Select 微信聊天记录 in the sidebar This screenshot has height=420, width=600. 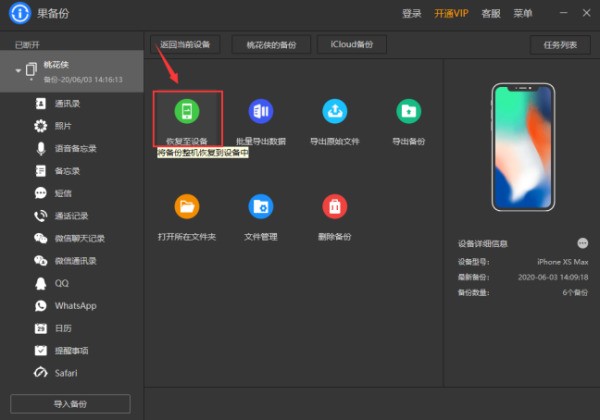(x=80, y=238)
